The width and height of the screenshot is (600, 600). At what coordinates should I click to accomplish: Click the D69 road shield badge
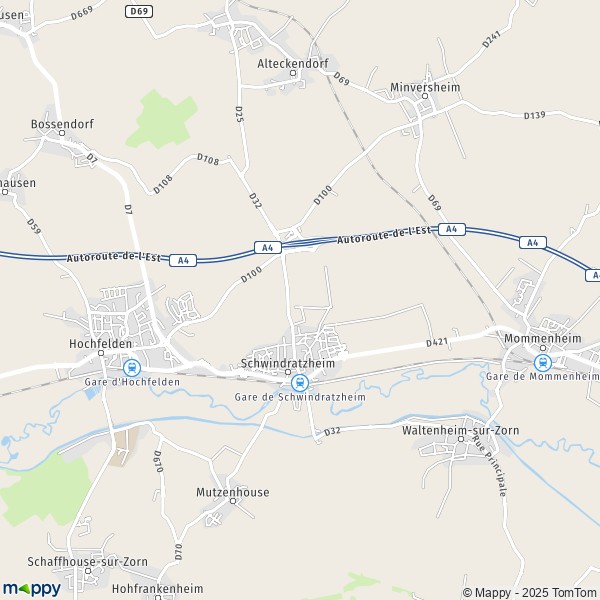point(139,11)
